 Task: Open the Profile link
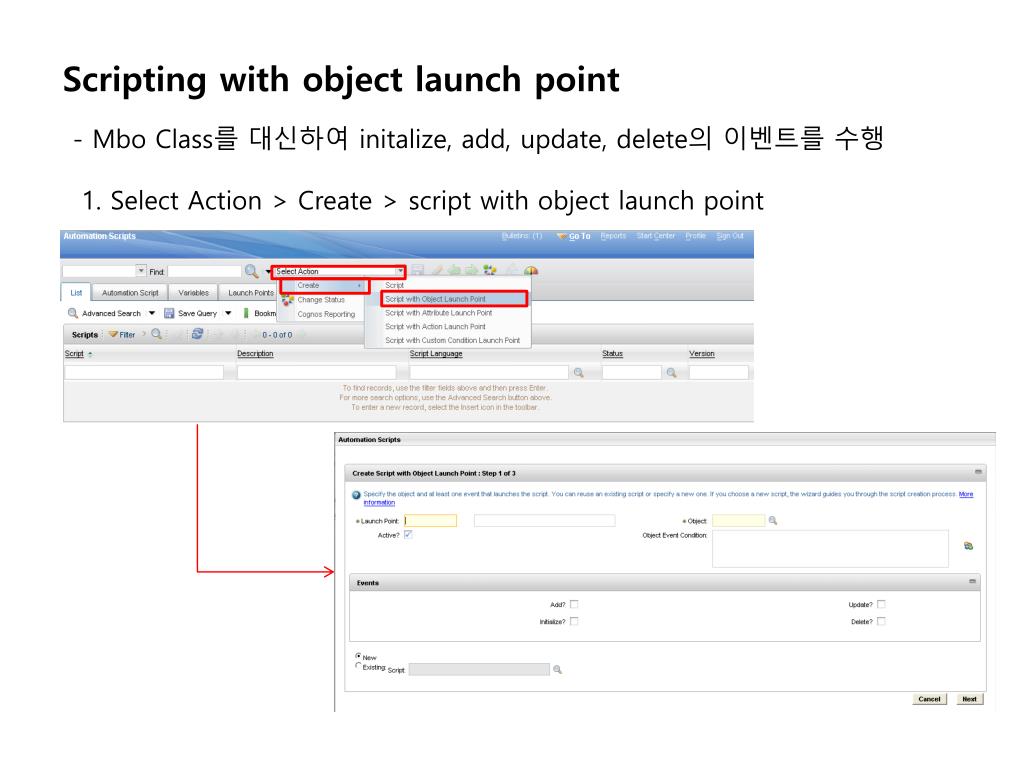pos(696,236)
